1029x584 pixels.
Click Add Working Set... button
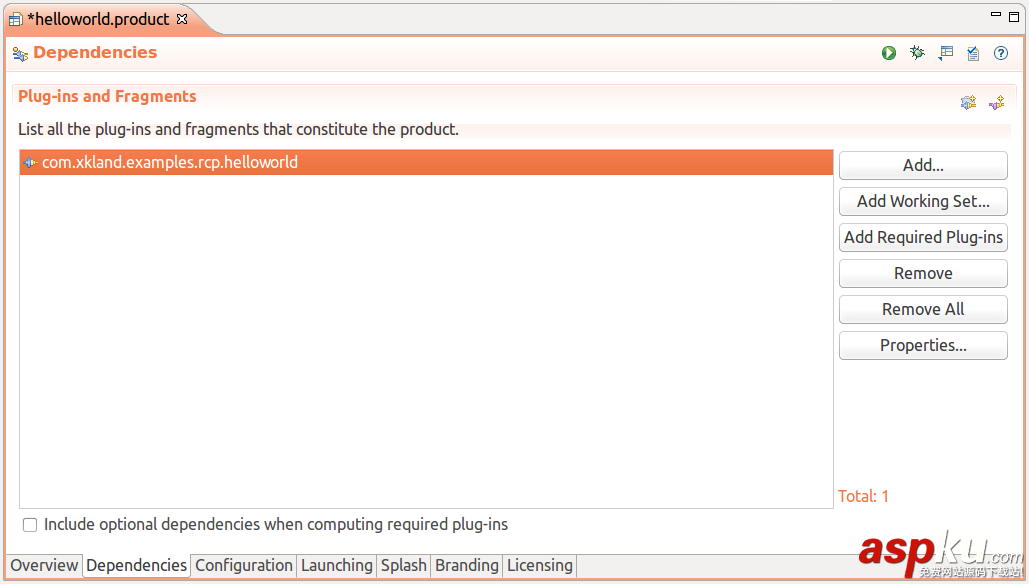point(923,202)
